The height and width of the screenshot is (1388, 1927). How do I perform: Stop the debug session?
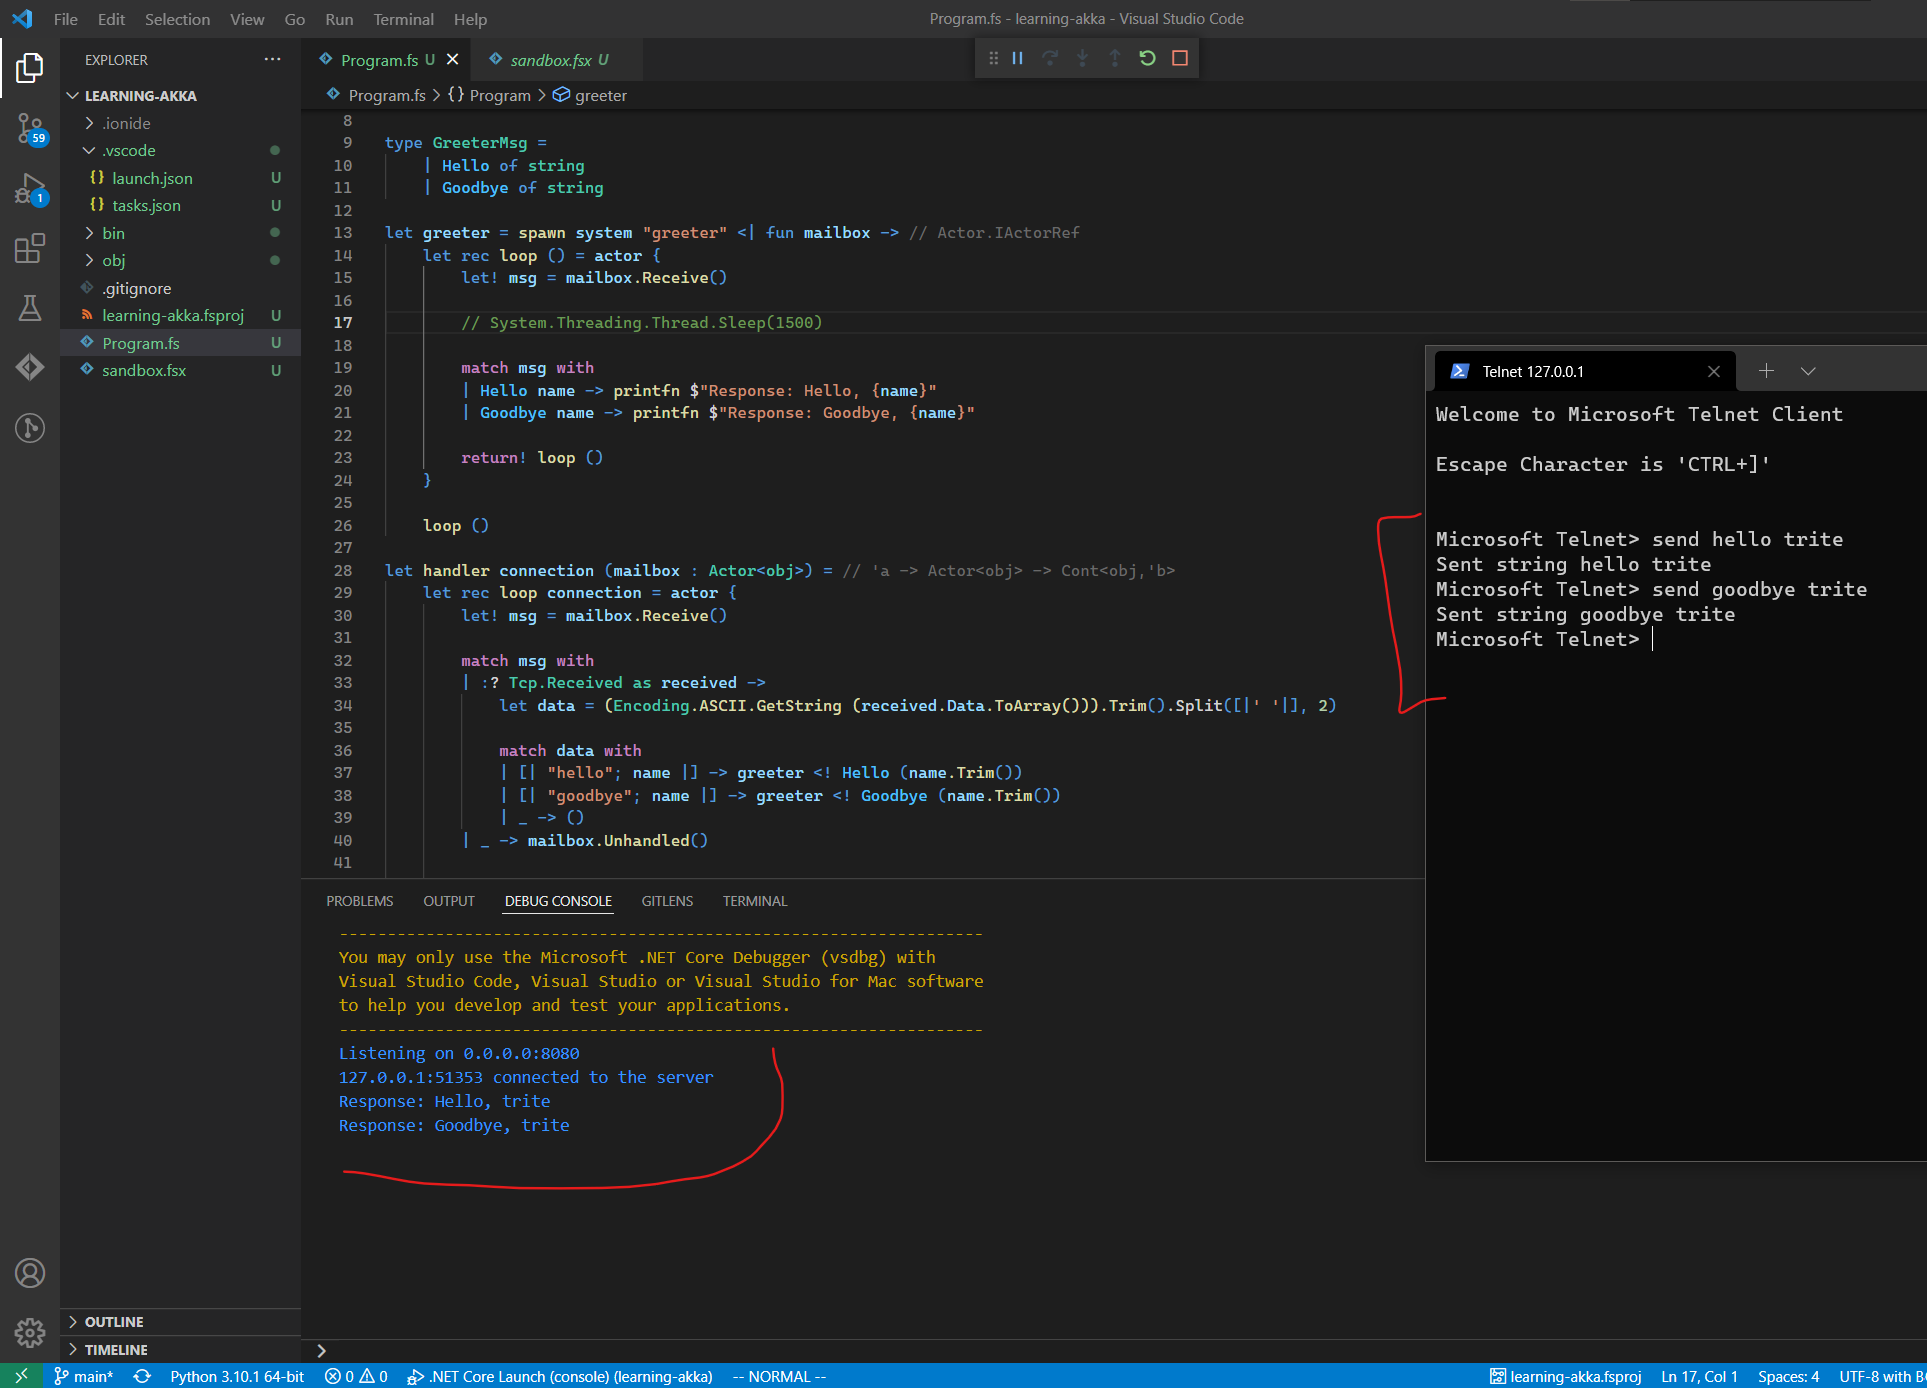[x=1180, y=58]
